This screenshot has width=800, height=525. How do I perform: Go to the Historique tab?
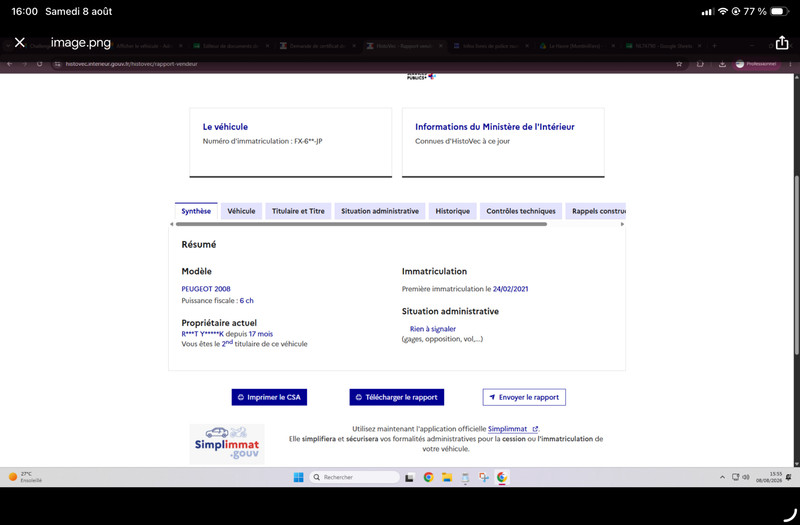click(x=453, y=211)
